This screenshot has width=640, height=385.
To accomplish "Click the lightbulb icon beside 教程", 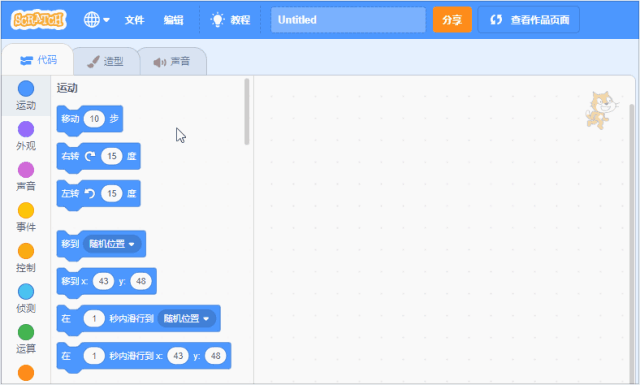I will coord(217,20).
